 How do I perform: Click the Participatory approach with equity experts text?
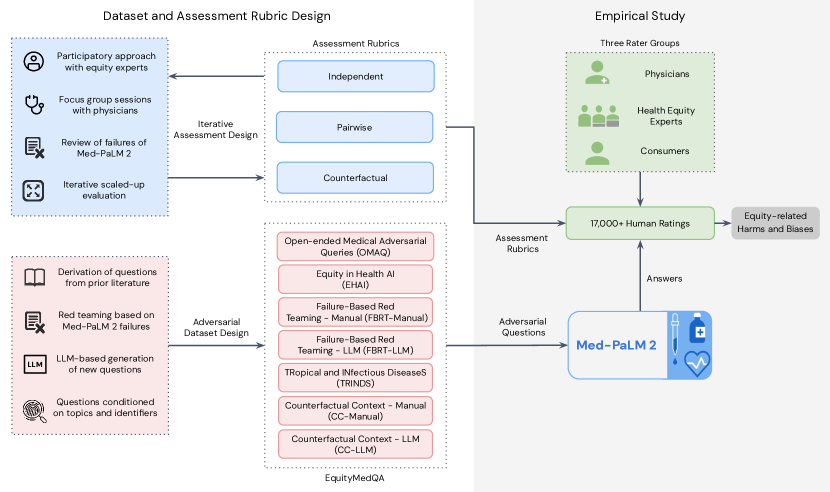(106, 61)
